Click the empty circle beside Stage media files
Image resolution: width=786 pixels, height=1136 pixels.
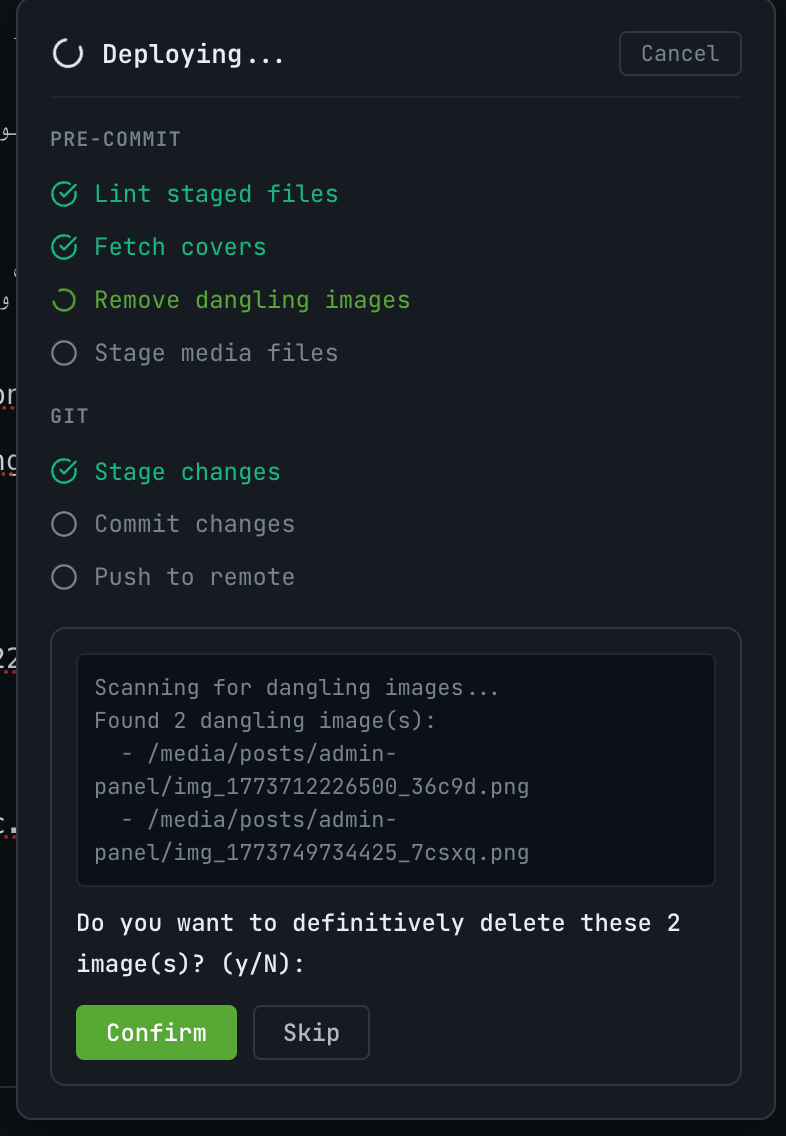(x=63, y=353)
